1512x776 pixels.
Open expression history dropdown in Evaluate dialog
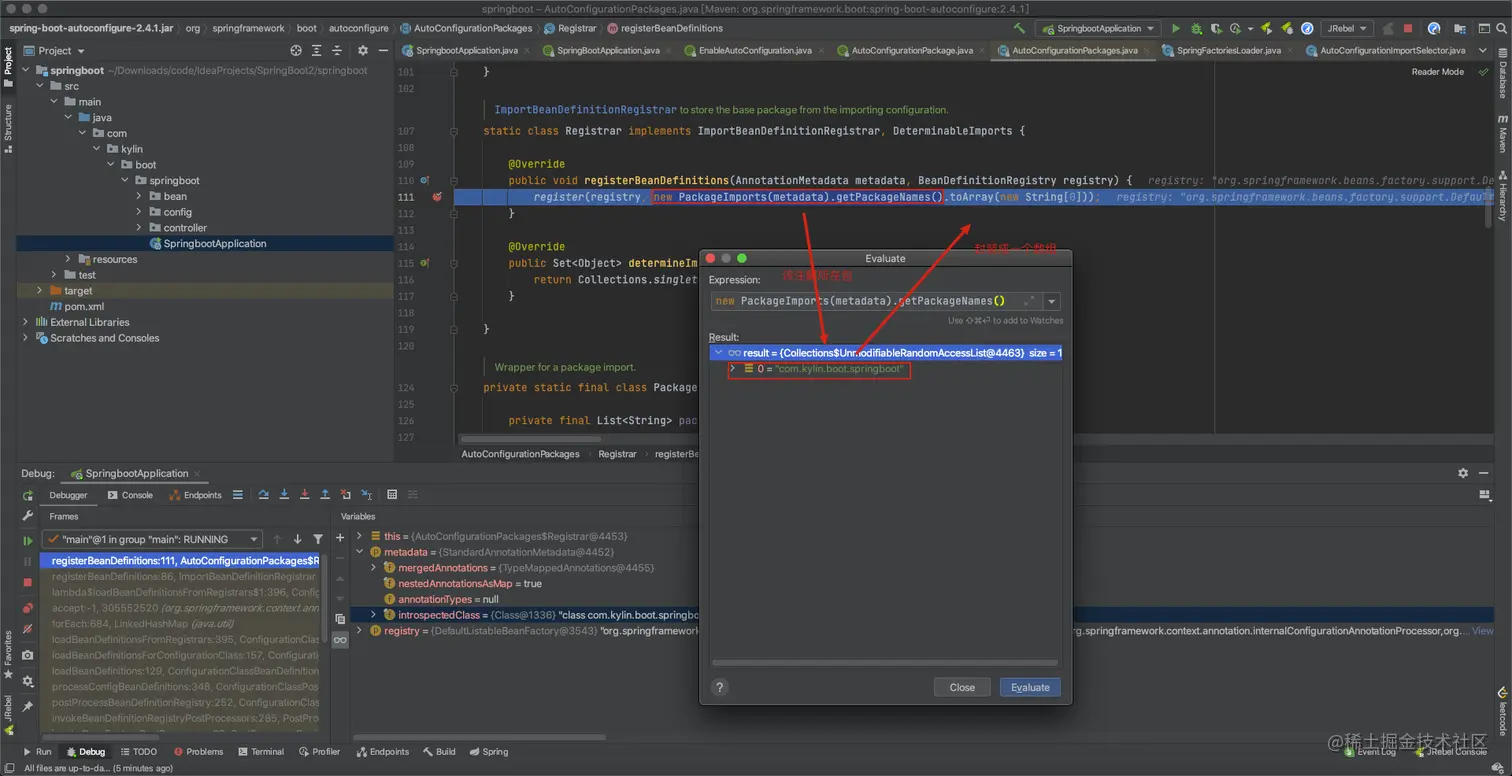1051,301
